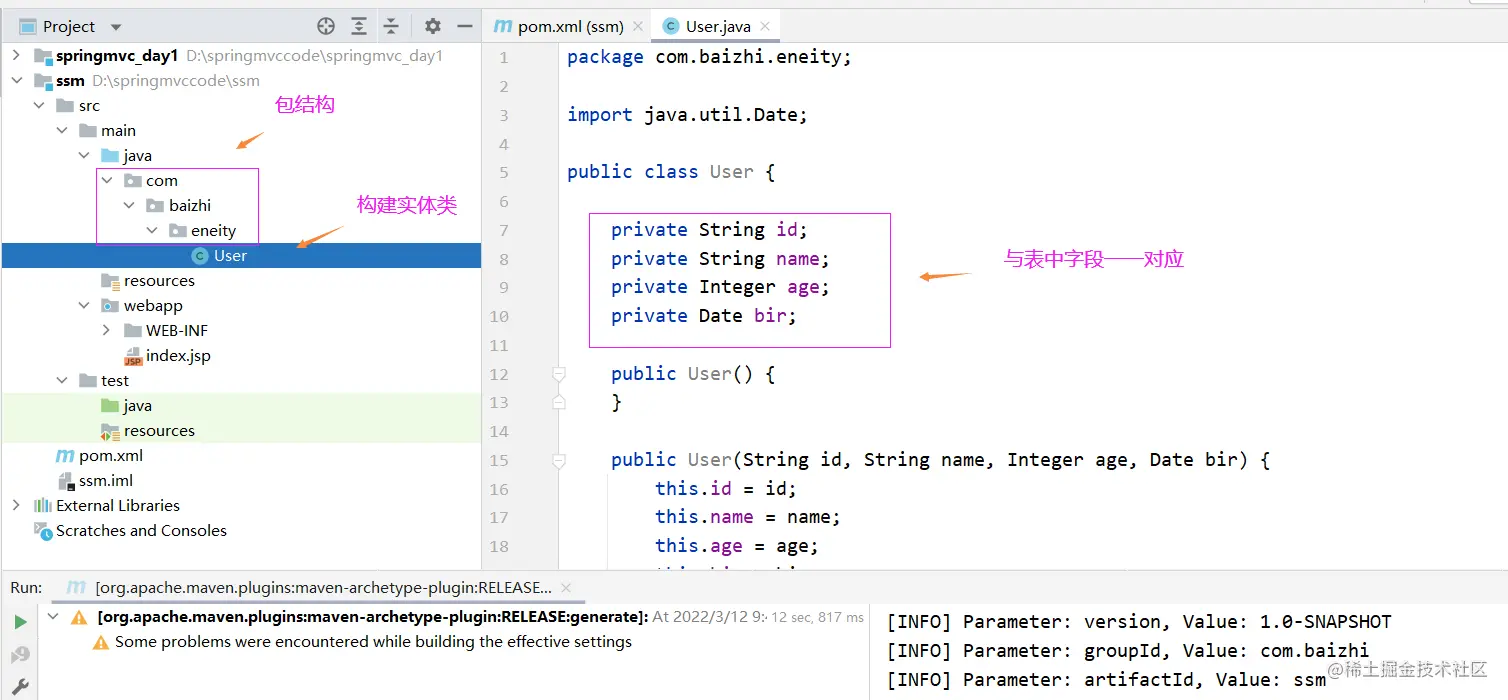Screen dimensions: 1508x700
Task: Collapse the ssm module node
Action: pyautogui.click(x=16, y=81)
